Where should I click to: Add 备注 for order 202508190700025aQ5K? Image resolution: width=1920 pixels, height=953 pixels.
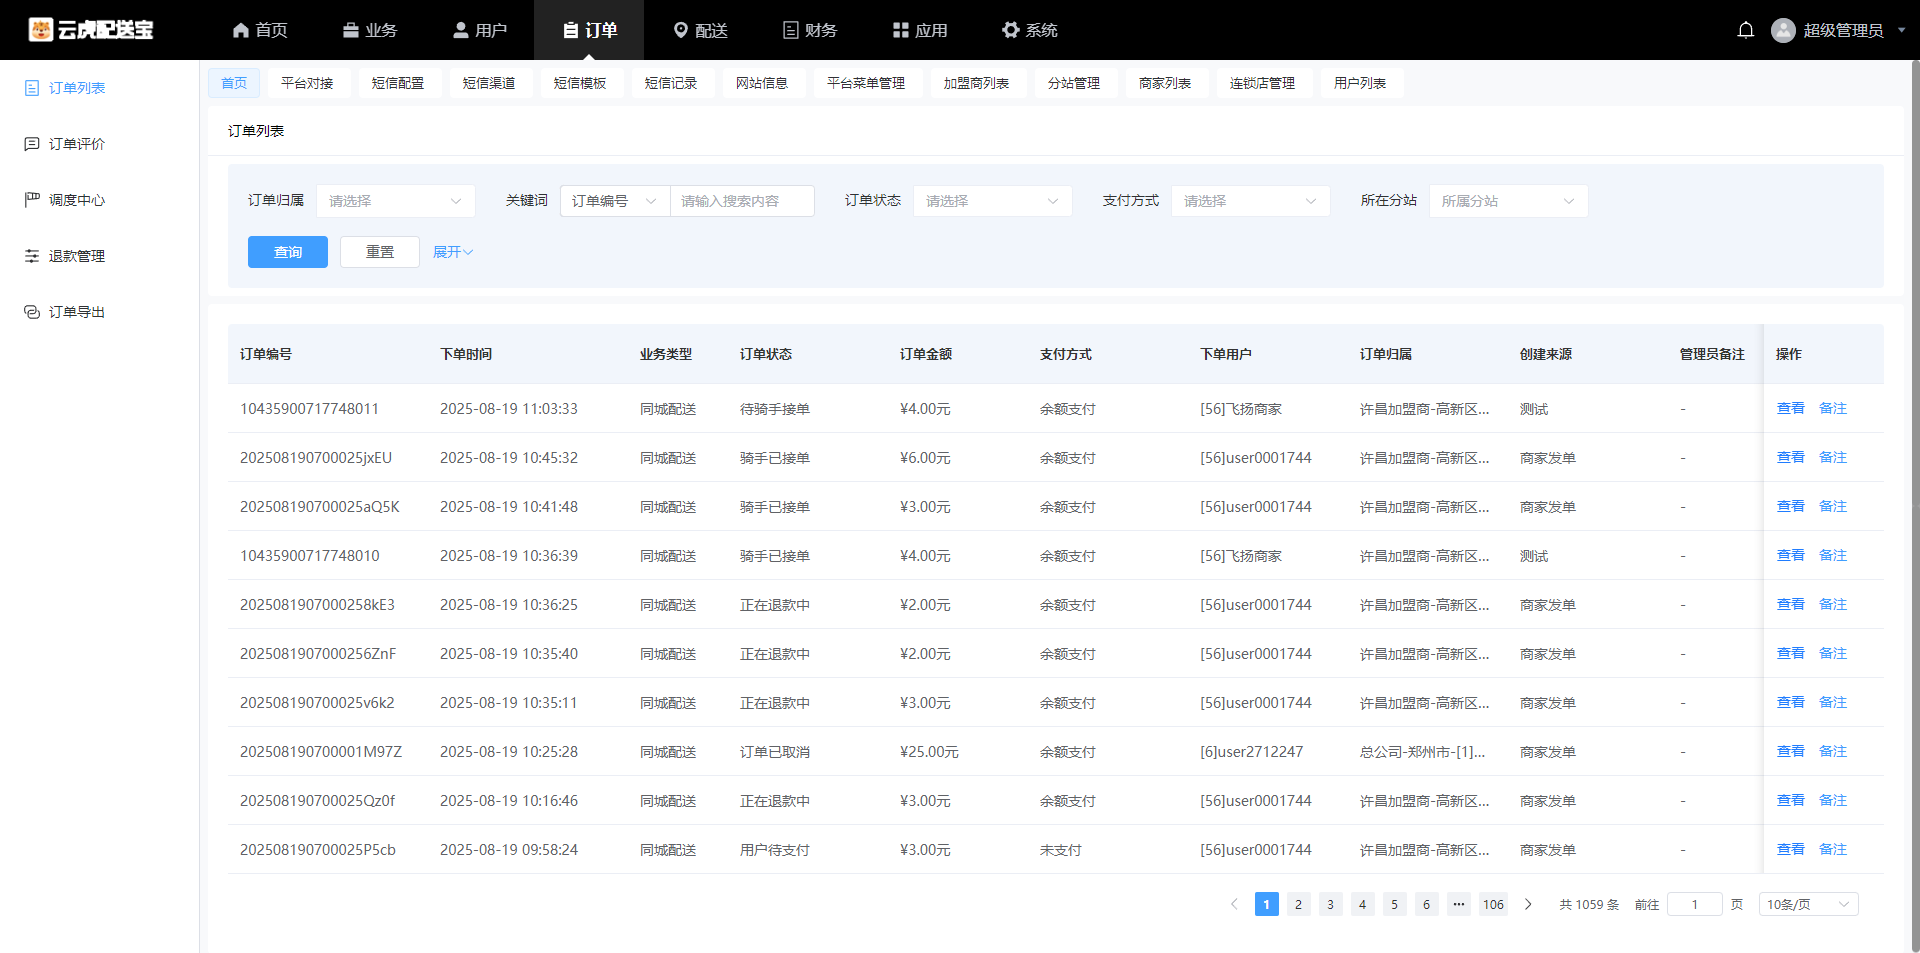tap(1832, 506)
